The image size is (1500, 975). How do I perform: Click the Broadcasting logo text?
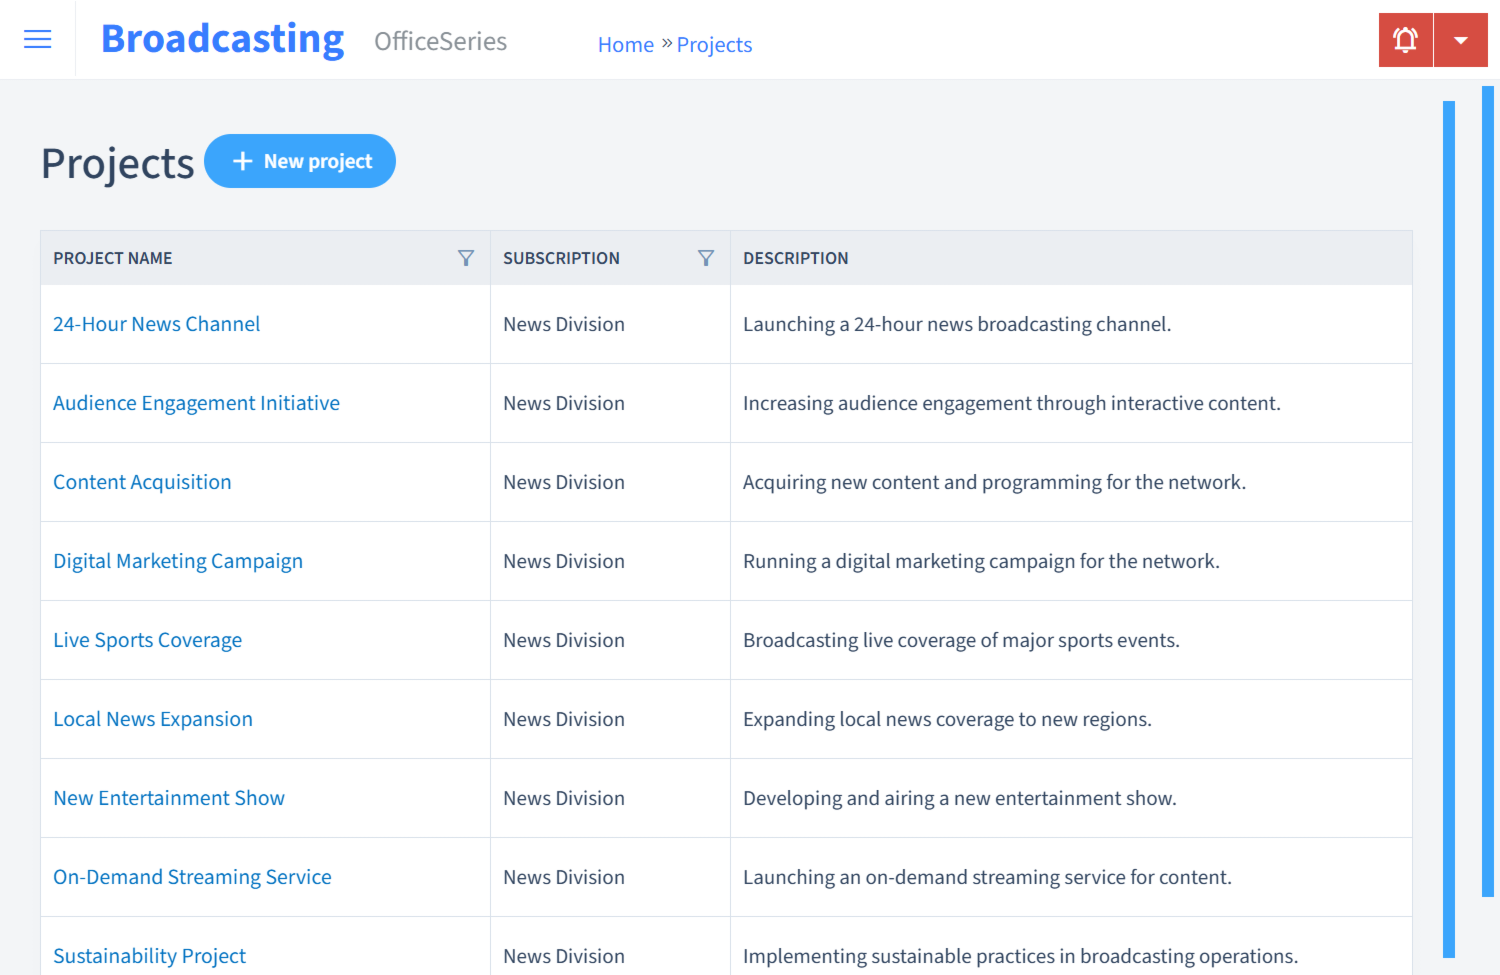click(222, 39)
